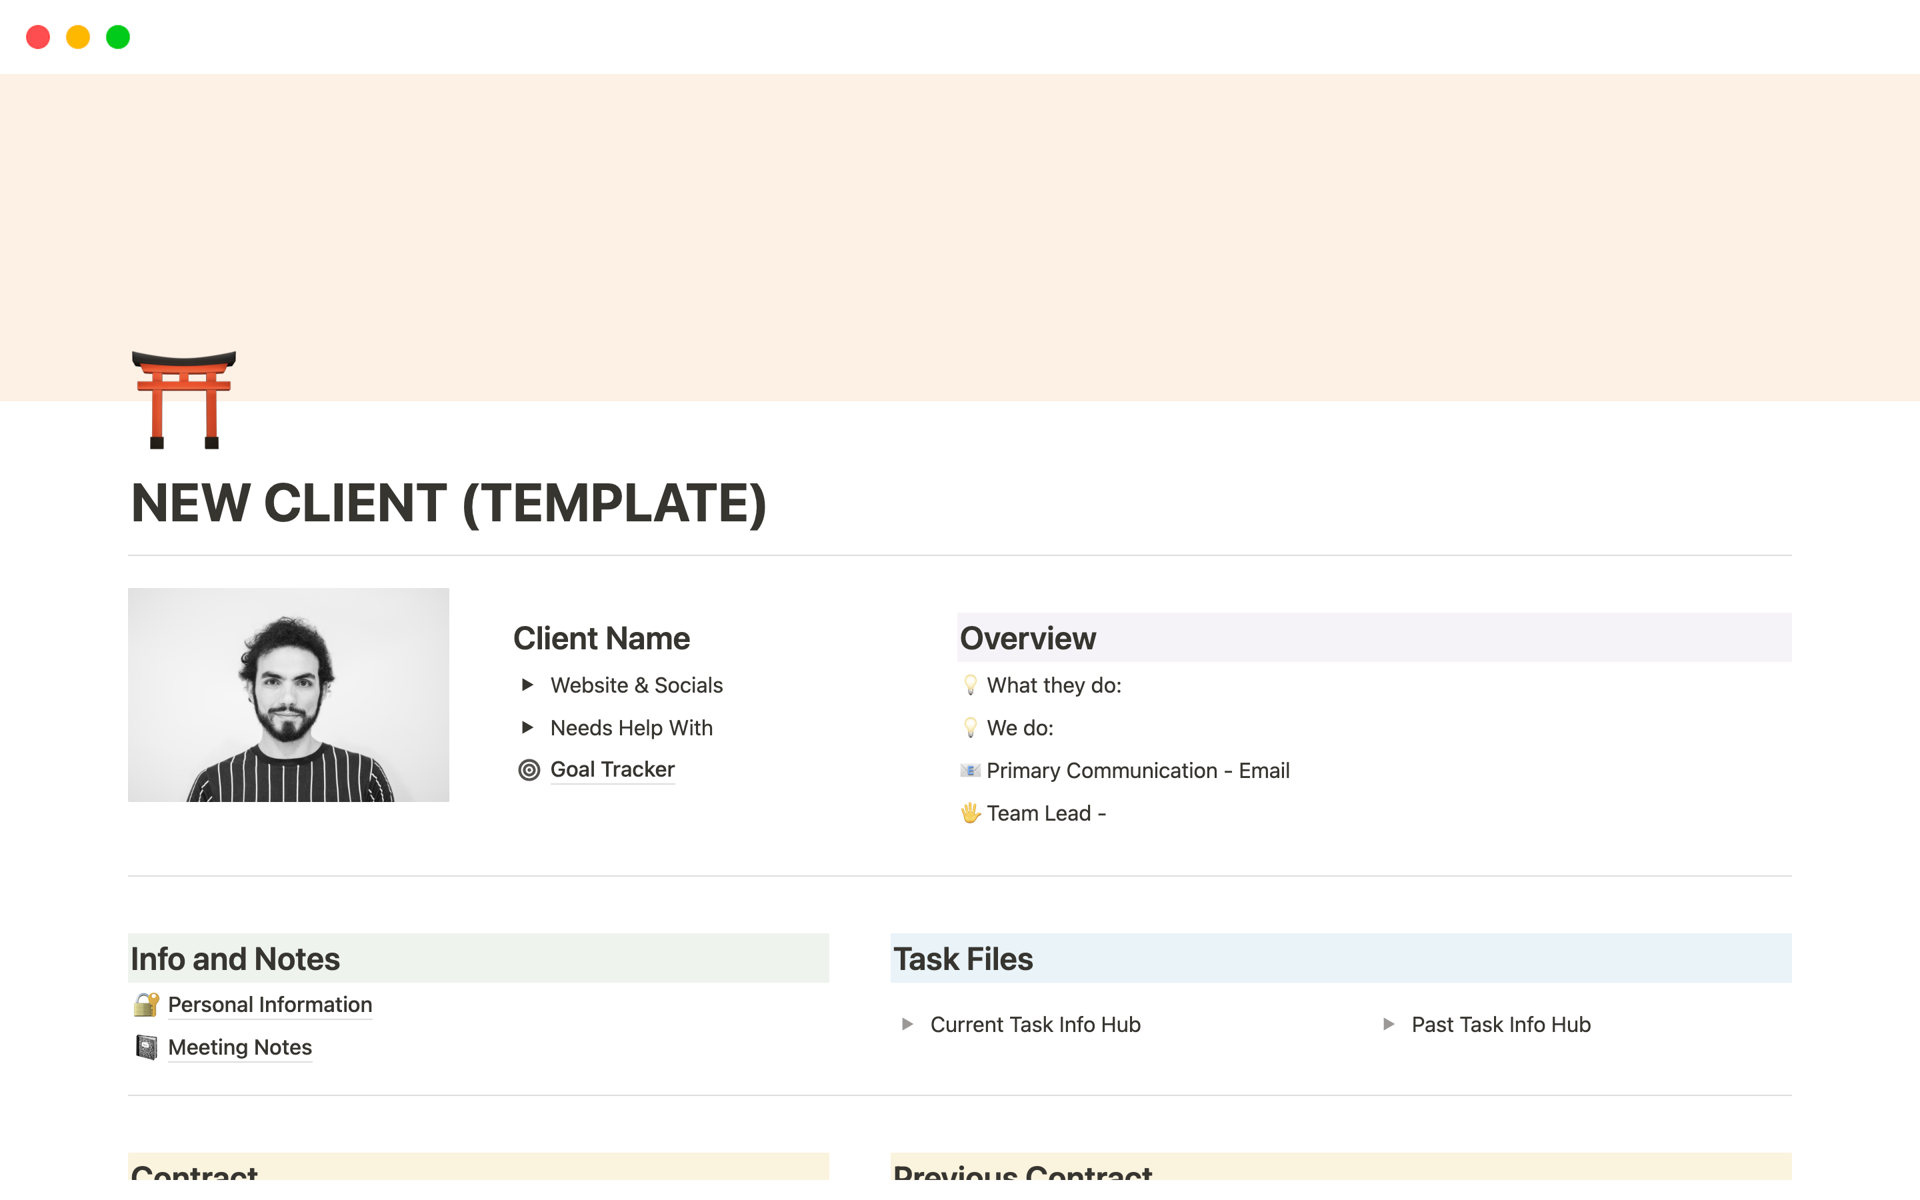Open the Client Name field
The image size is (1920, 1200).
click(601, 636)
